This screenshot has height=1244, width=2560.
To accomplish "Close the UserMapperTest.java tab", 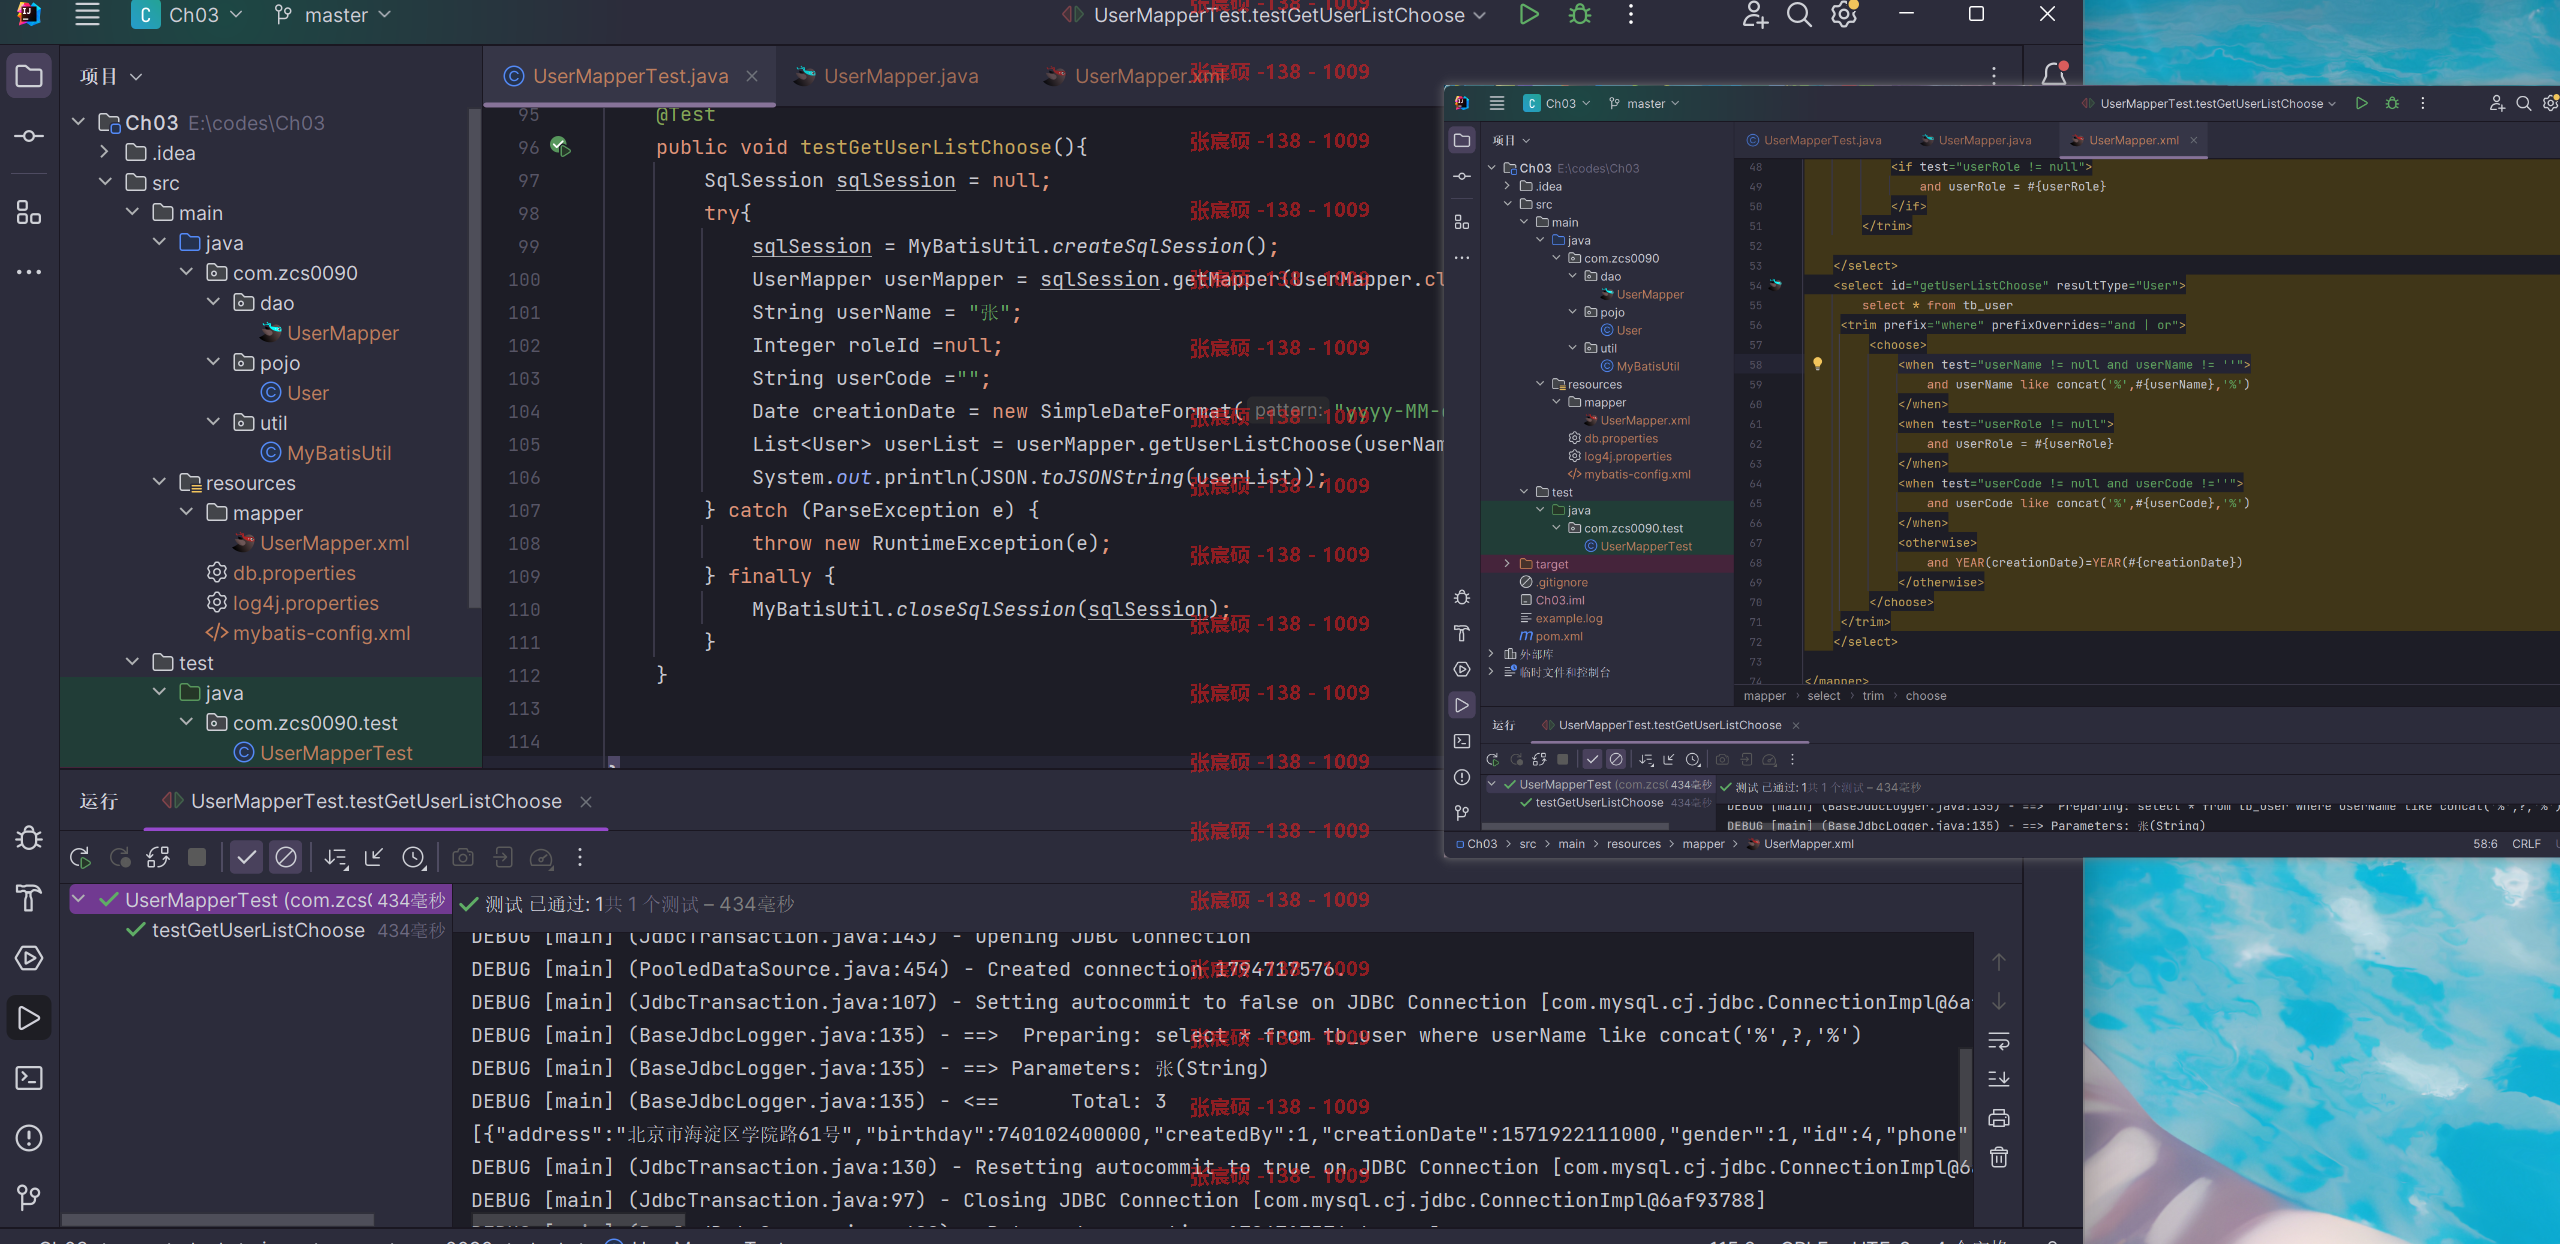I will click(752, 76).
